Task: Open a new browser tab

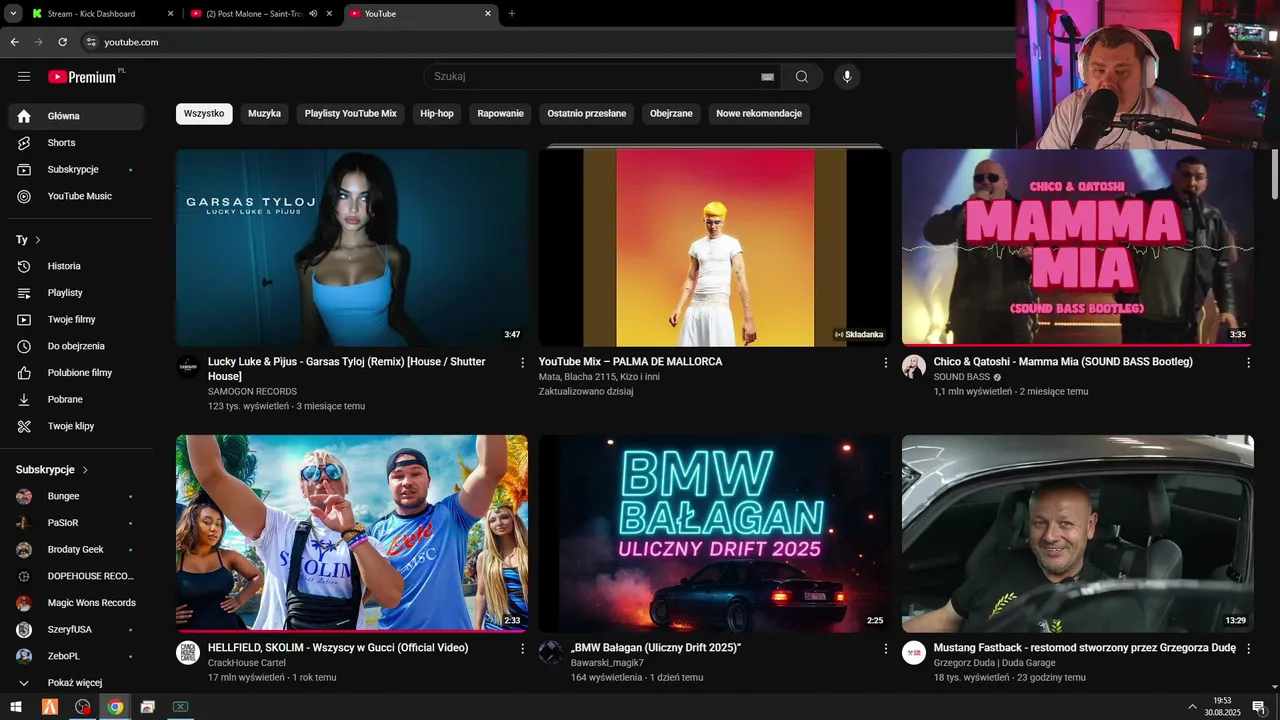Action: (x=512, y=14)
